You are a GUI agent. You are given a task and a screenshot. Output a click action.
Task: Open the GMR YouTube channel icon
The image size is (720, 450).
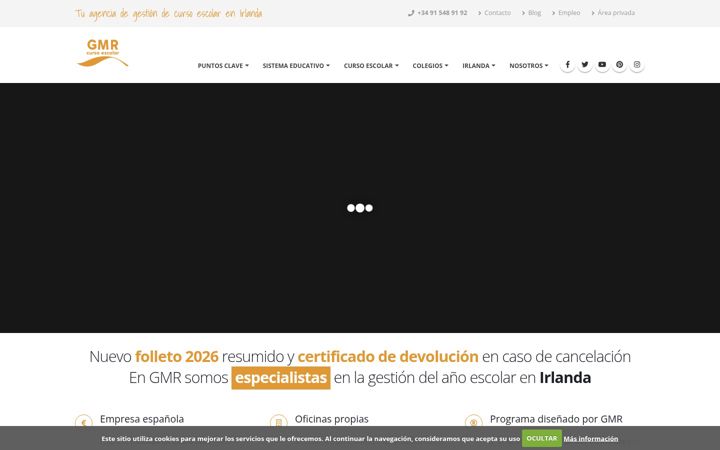[602, 65]
